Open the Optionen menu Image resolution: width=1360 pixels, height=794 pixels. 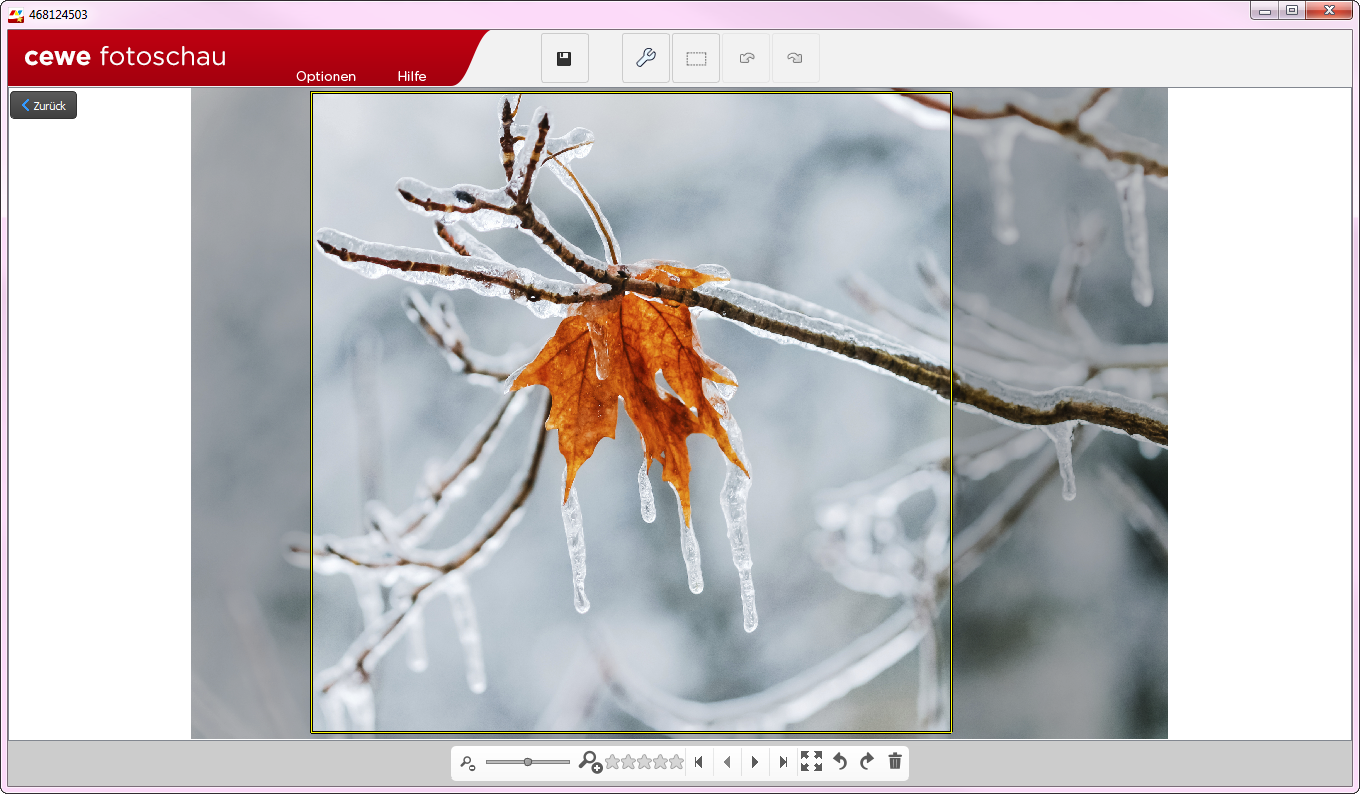point(326,77)
